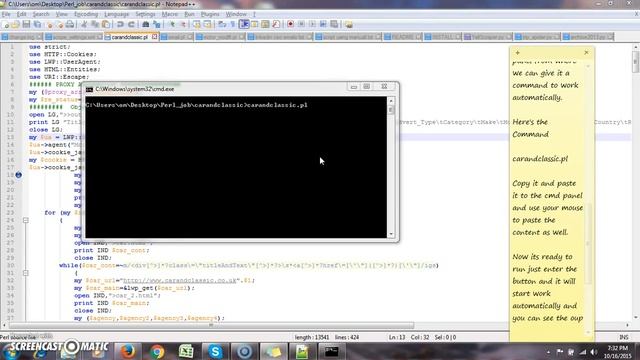The width and height of the screenshot is (640, 360).
Task: Switch to the INSTALL tab
Action: coord(442,37)
